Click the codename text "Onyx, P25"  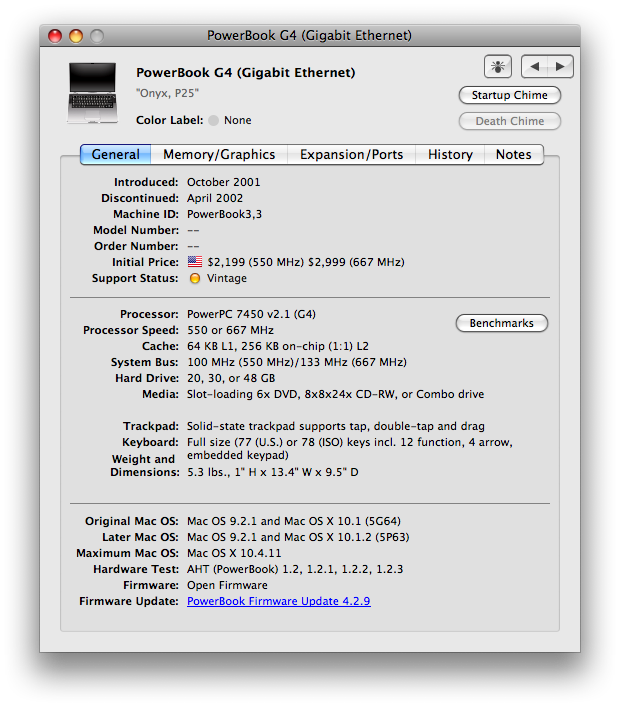[167, 93]
